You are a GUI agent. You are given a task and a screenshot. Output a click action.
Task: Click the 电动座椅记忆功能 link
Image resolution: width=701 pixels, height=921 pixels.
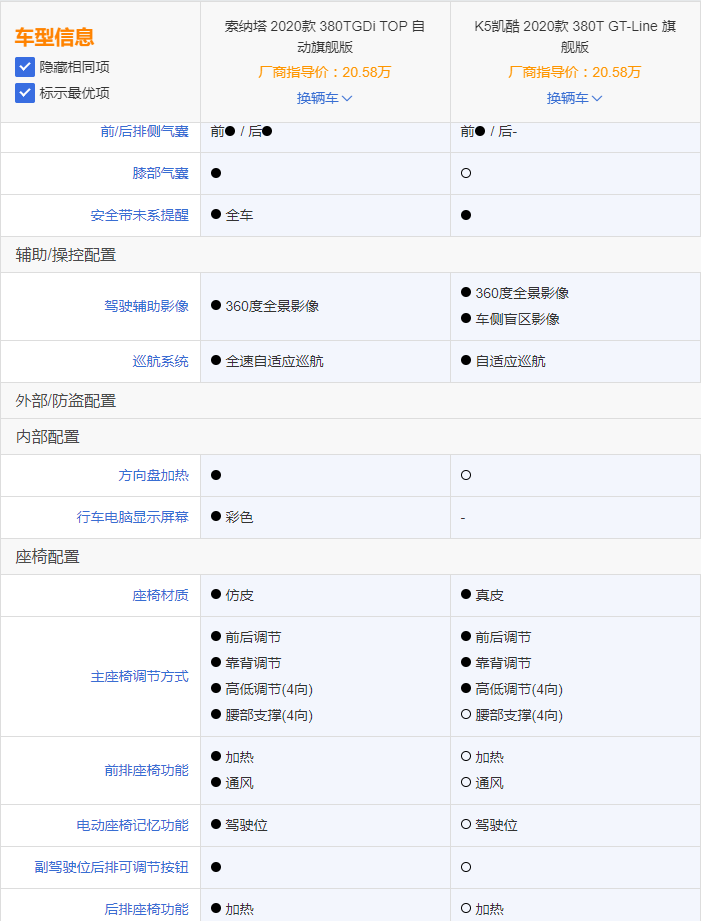[x=132, y=825]
